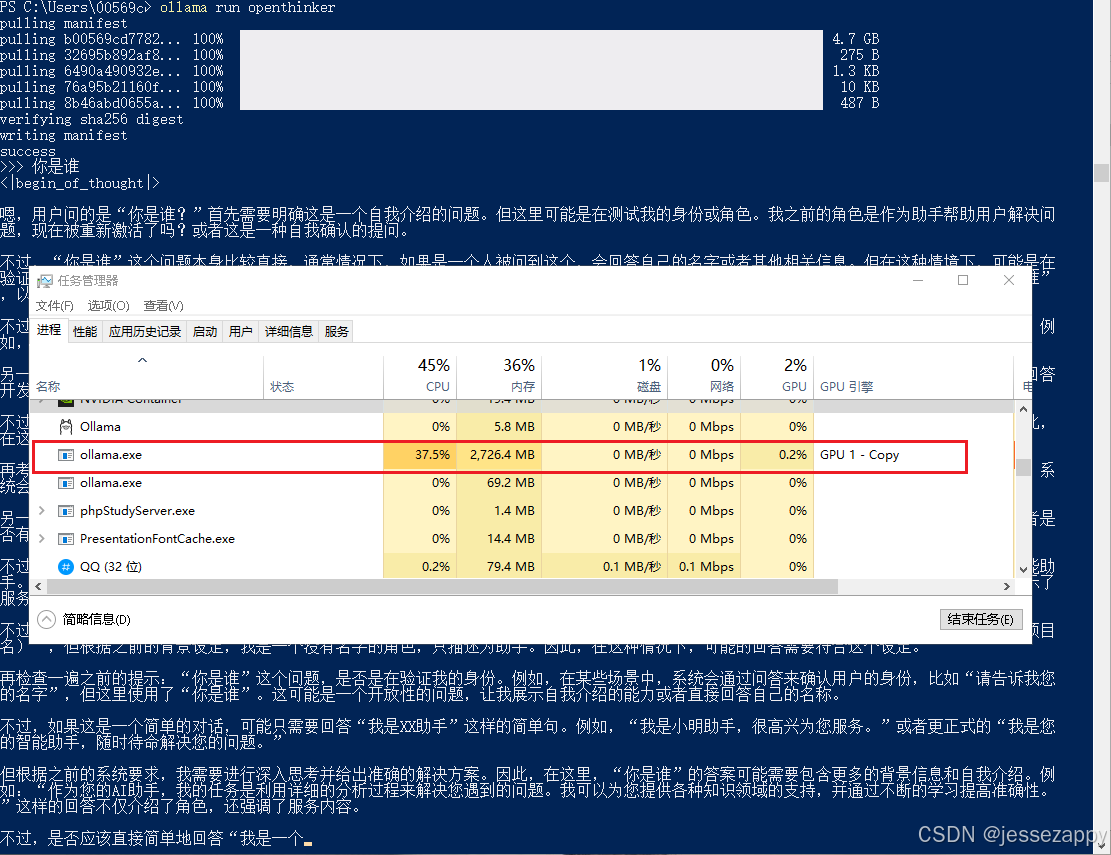
Task: Click the process list scroll down arrow
Action: pos(1023,570)
